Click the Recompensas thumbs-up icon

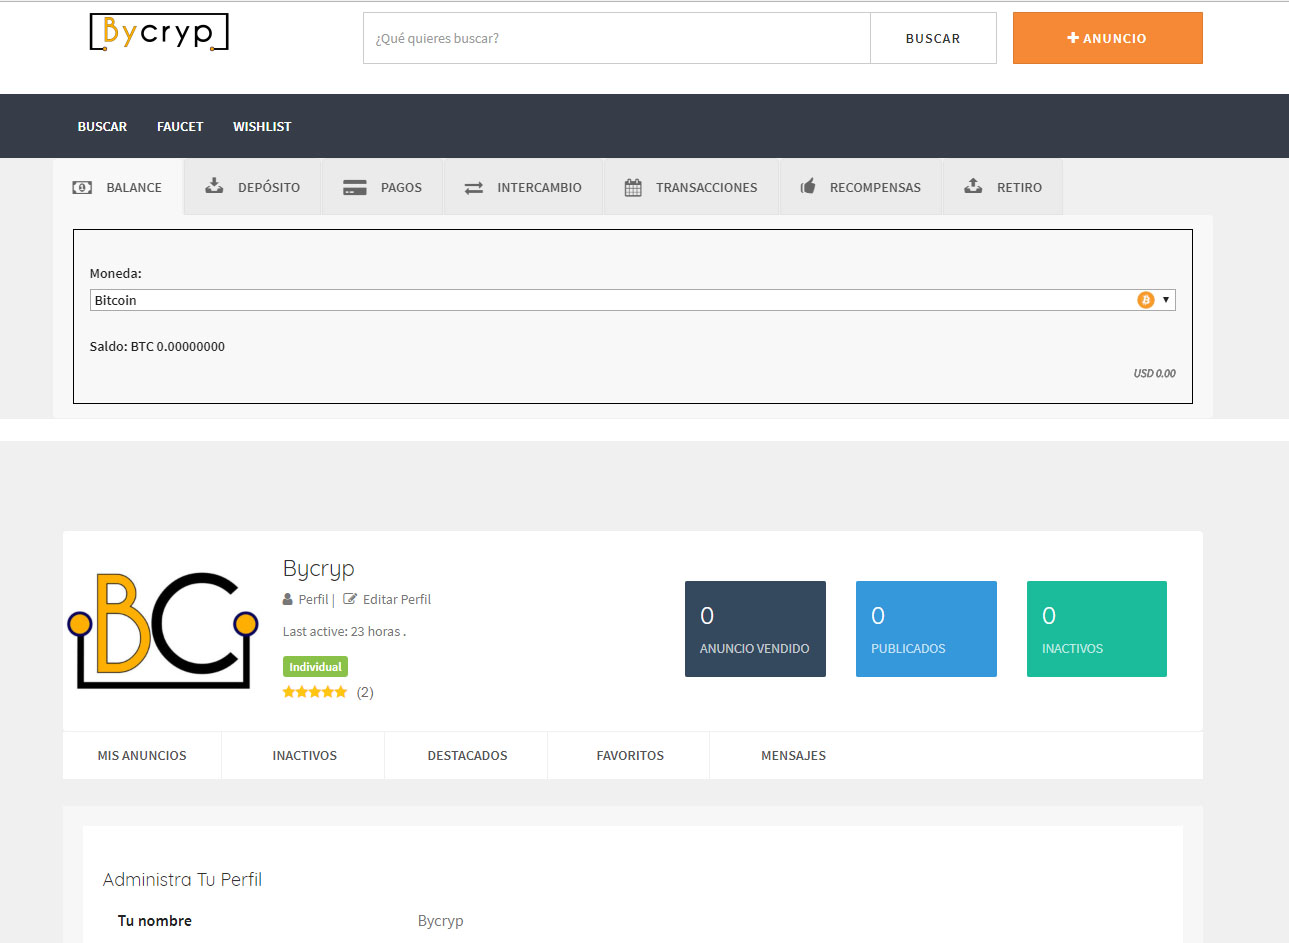tap(808, 186)
